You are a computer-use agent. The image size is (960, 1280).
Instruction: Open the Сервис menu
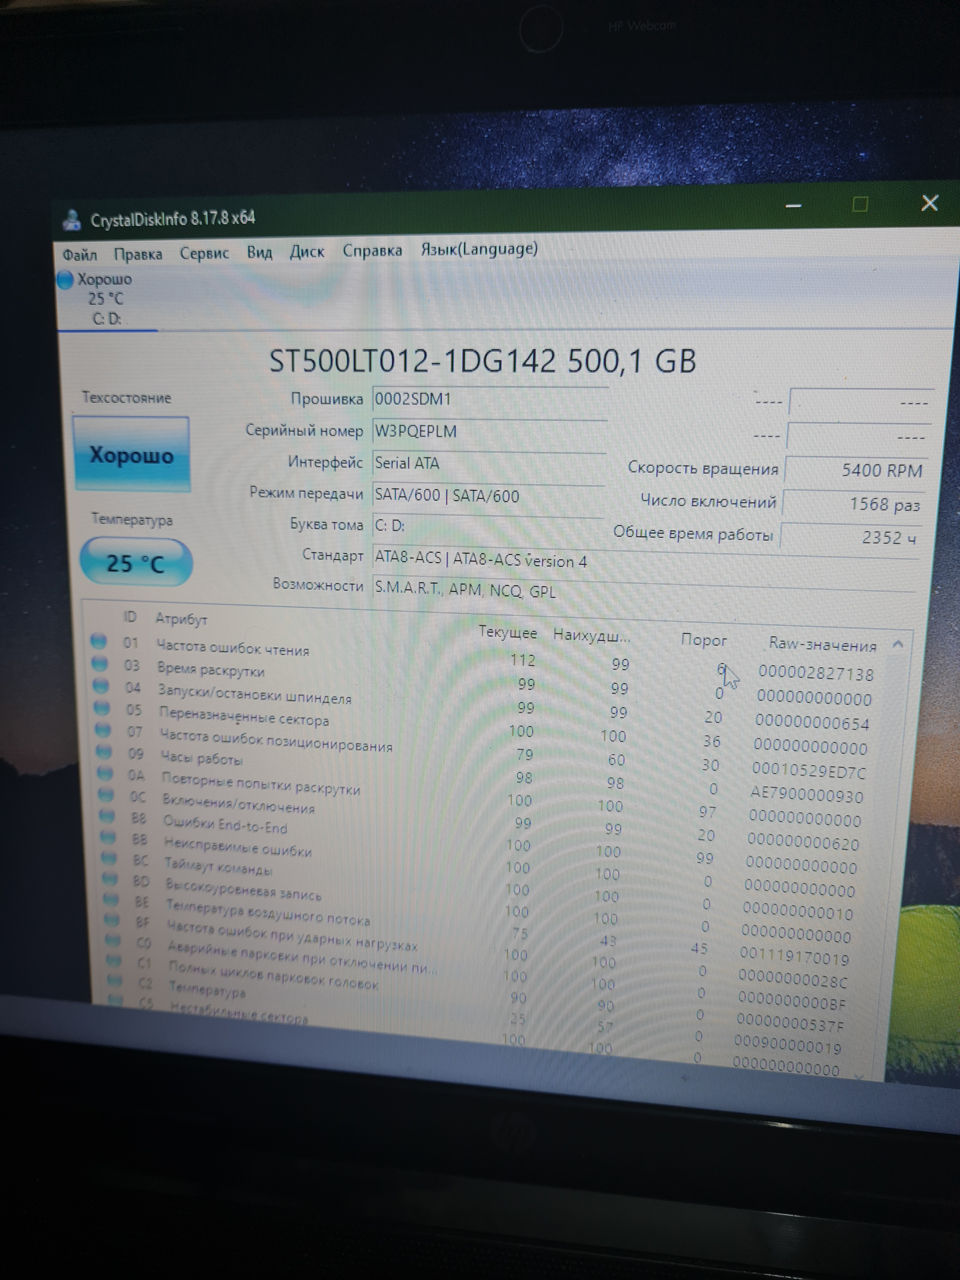coord(204,253)
